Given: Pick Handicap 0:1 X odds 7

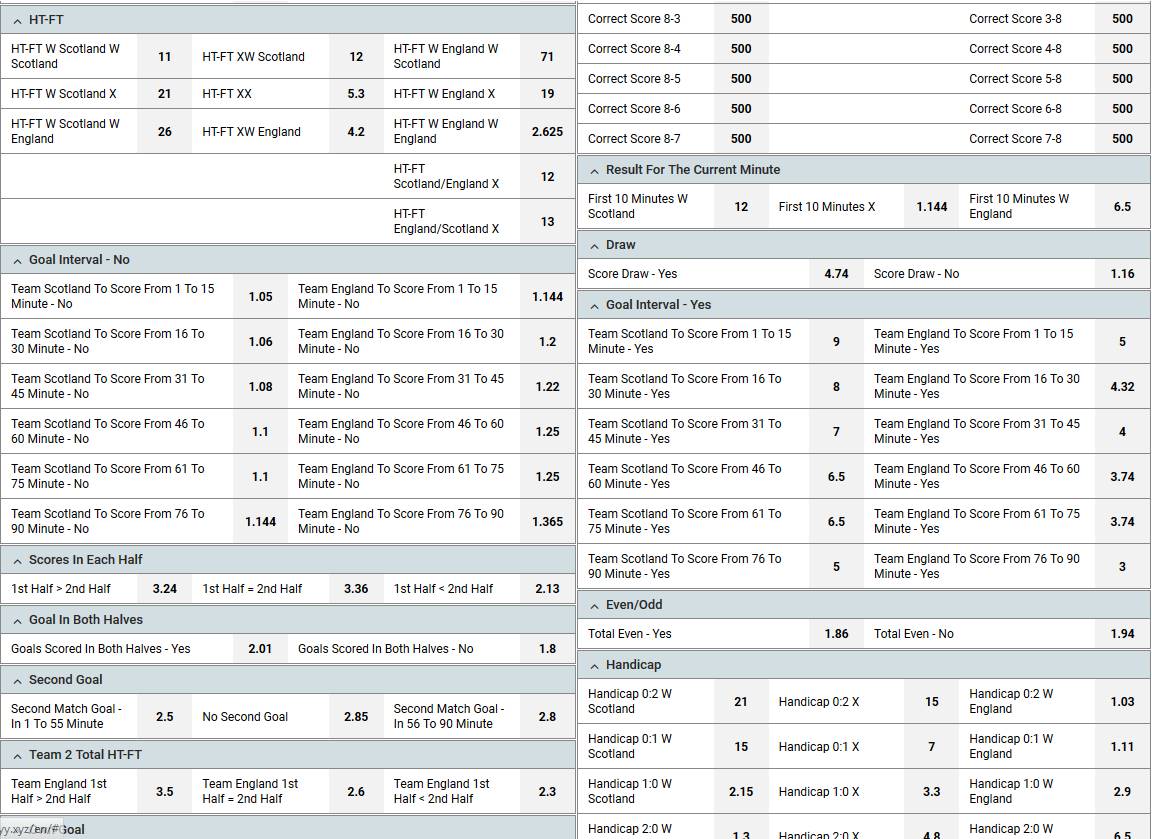Looking at the screenshot, I should click(x=932, y=746).
